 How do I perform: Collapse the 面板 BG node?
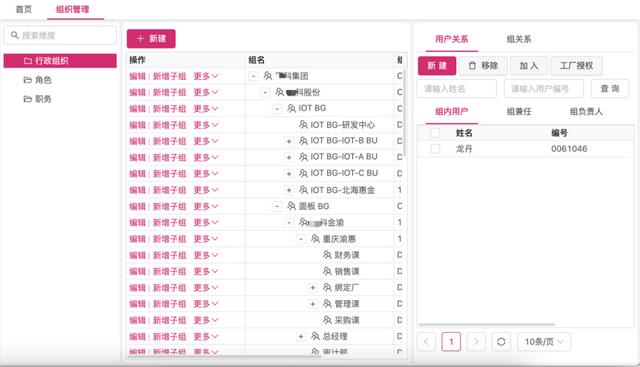point(277,206)
